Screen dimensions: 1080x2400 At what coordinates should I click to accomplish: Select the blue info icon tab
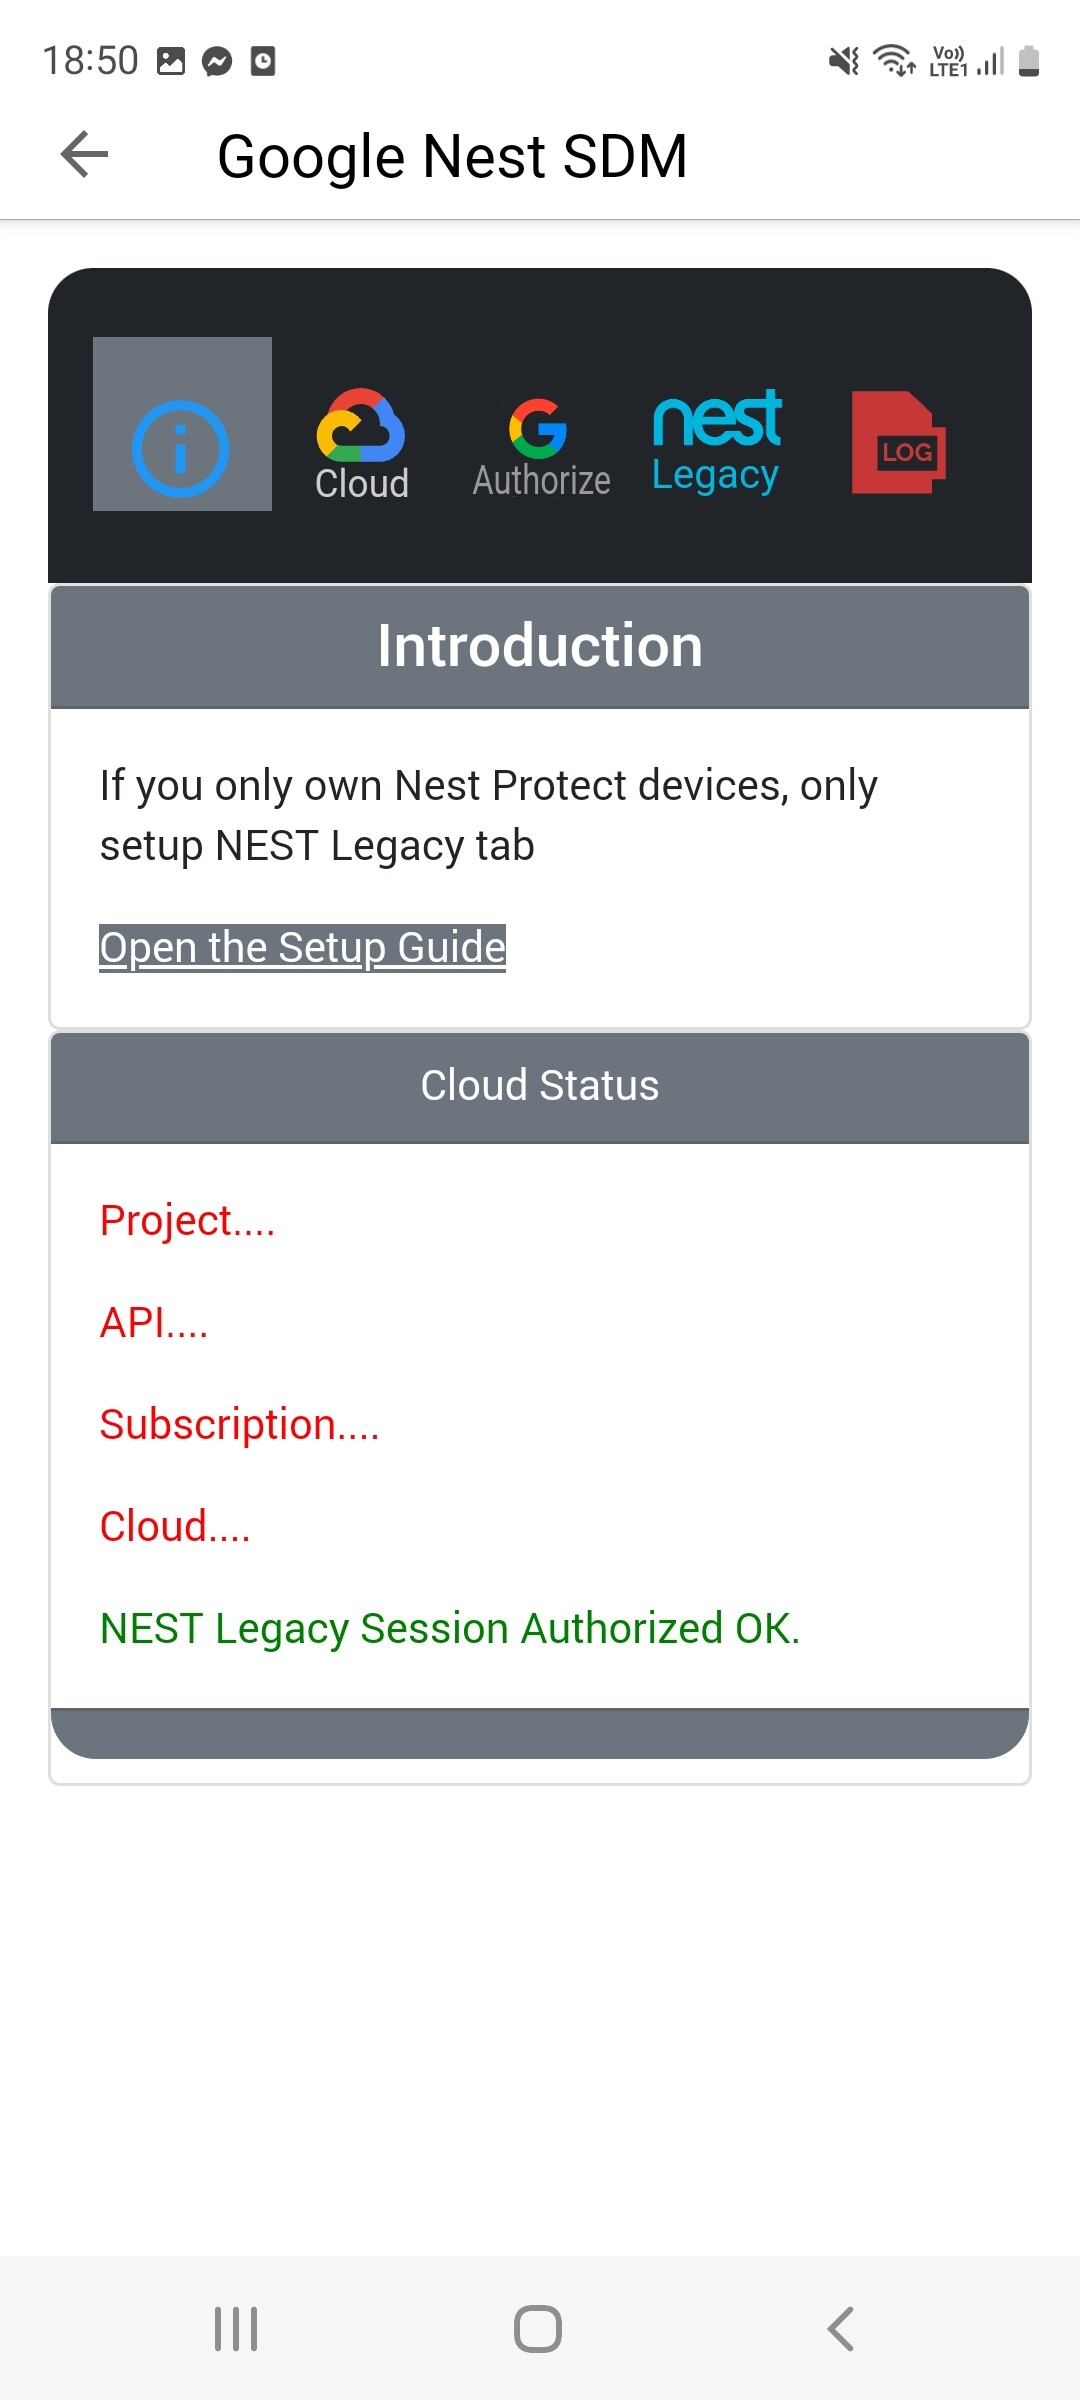(x=181, y=447)
